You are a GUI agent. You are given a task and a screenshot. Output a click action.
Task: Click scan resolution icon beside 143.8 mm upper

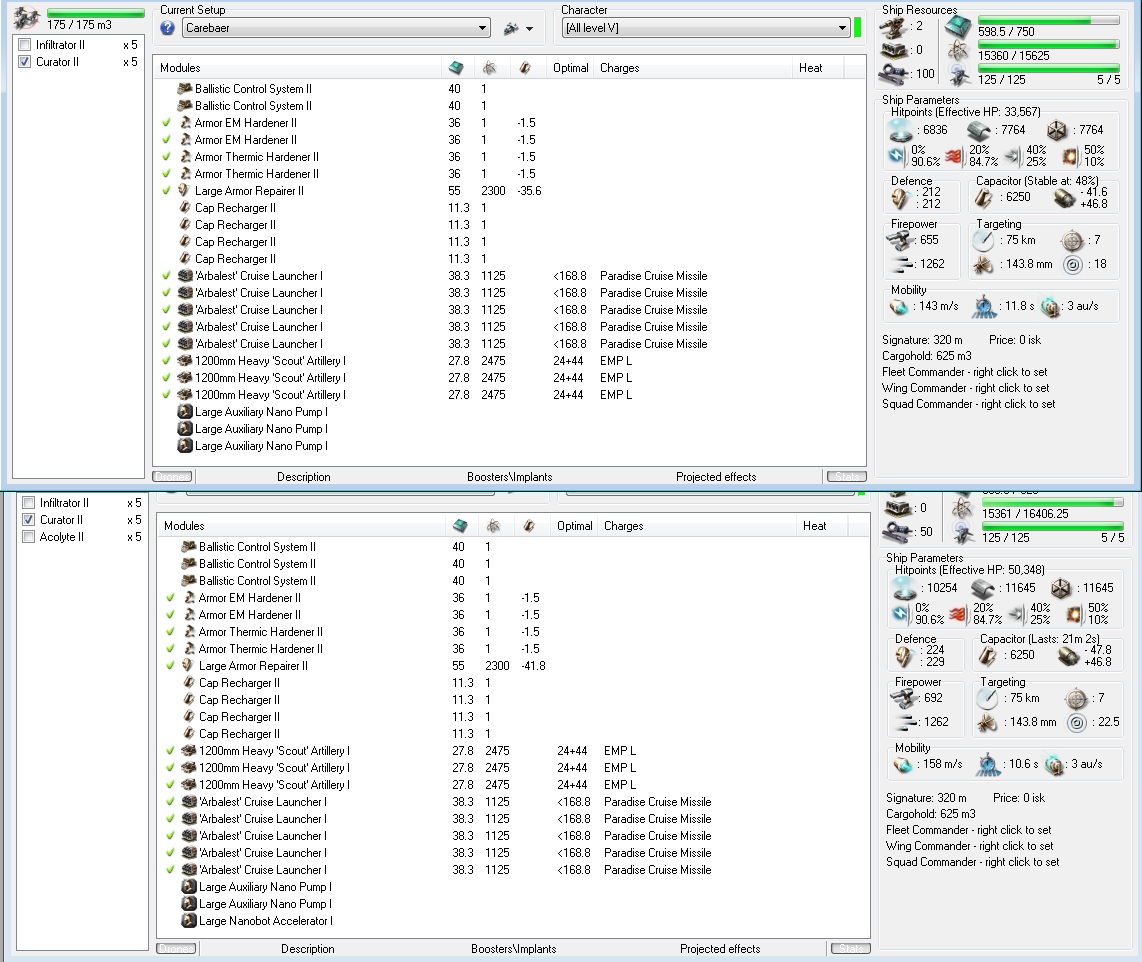[x=984, y=265]
